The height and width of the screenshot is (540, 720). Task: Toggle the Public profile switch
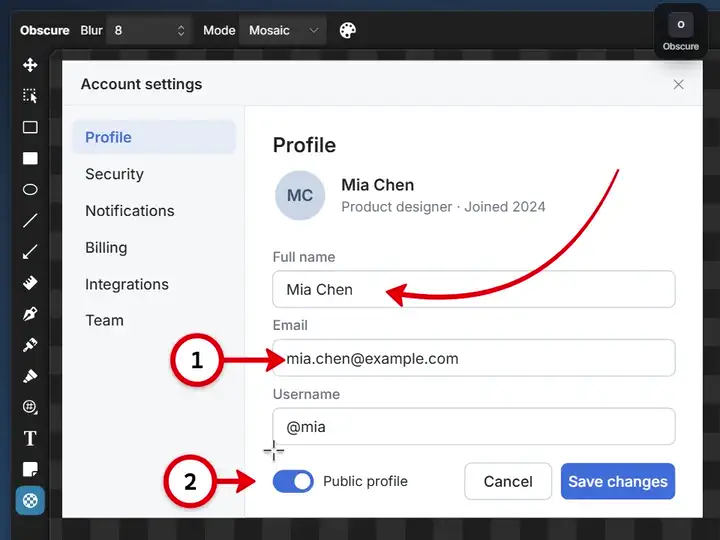pyautogui.click(x=293, y=481)
